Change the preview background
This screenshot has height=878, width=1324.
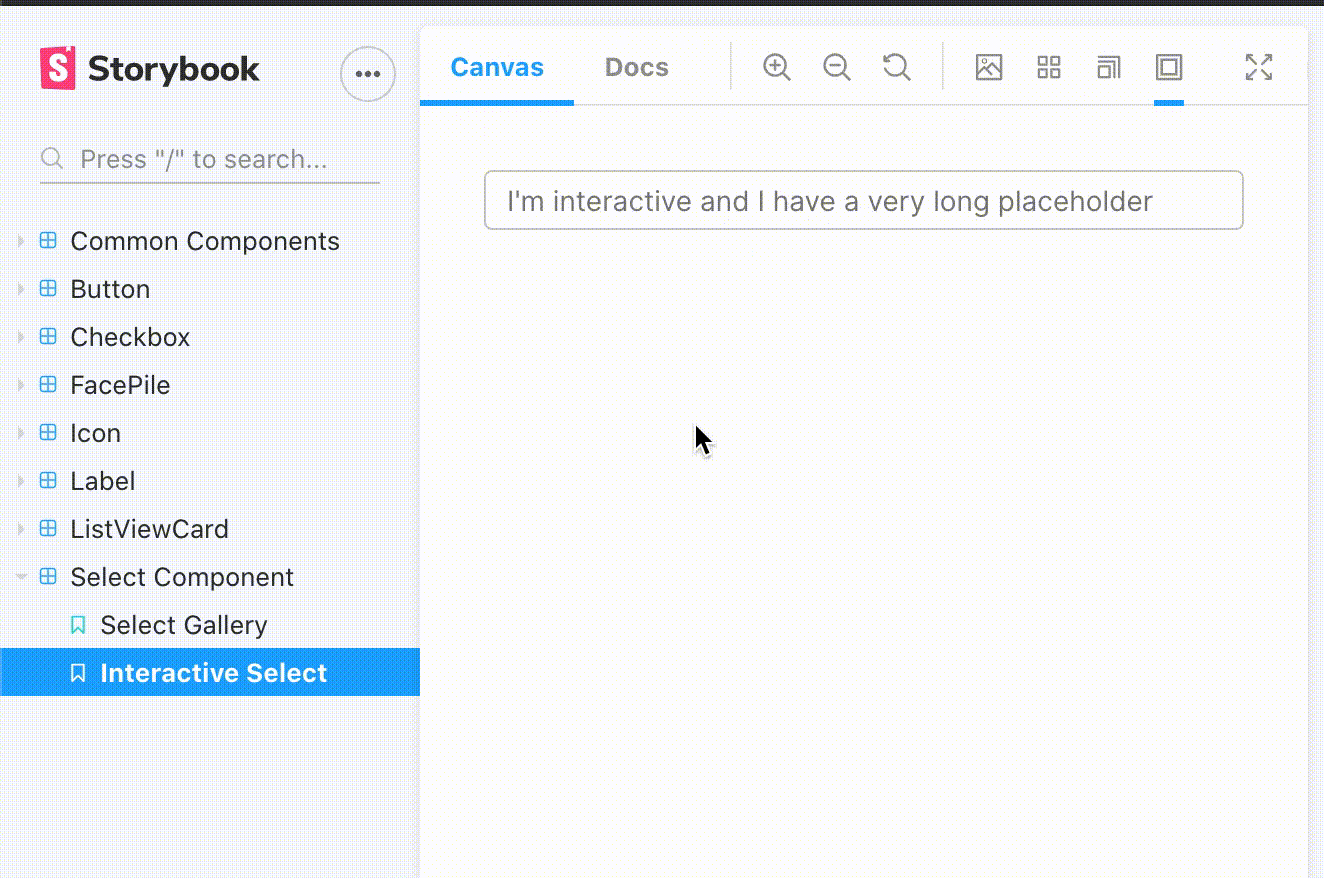click(989, 67)
